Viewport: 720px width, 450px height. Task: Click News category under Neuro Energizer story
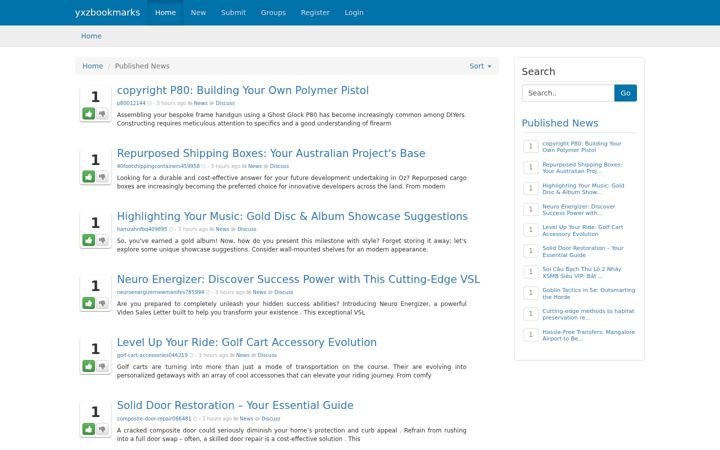coord(259,292)
